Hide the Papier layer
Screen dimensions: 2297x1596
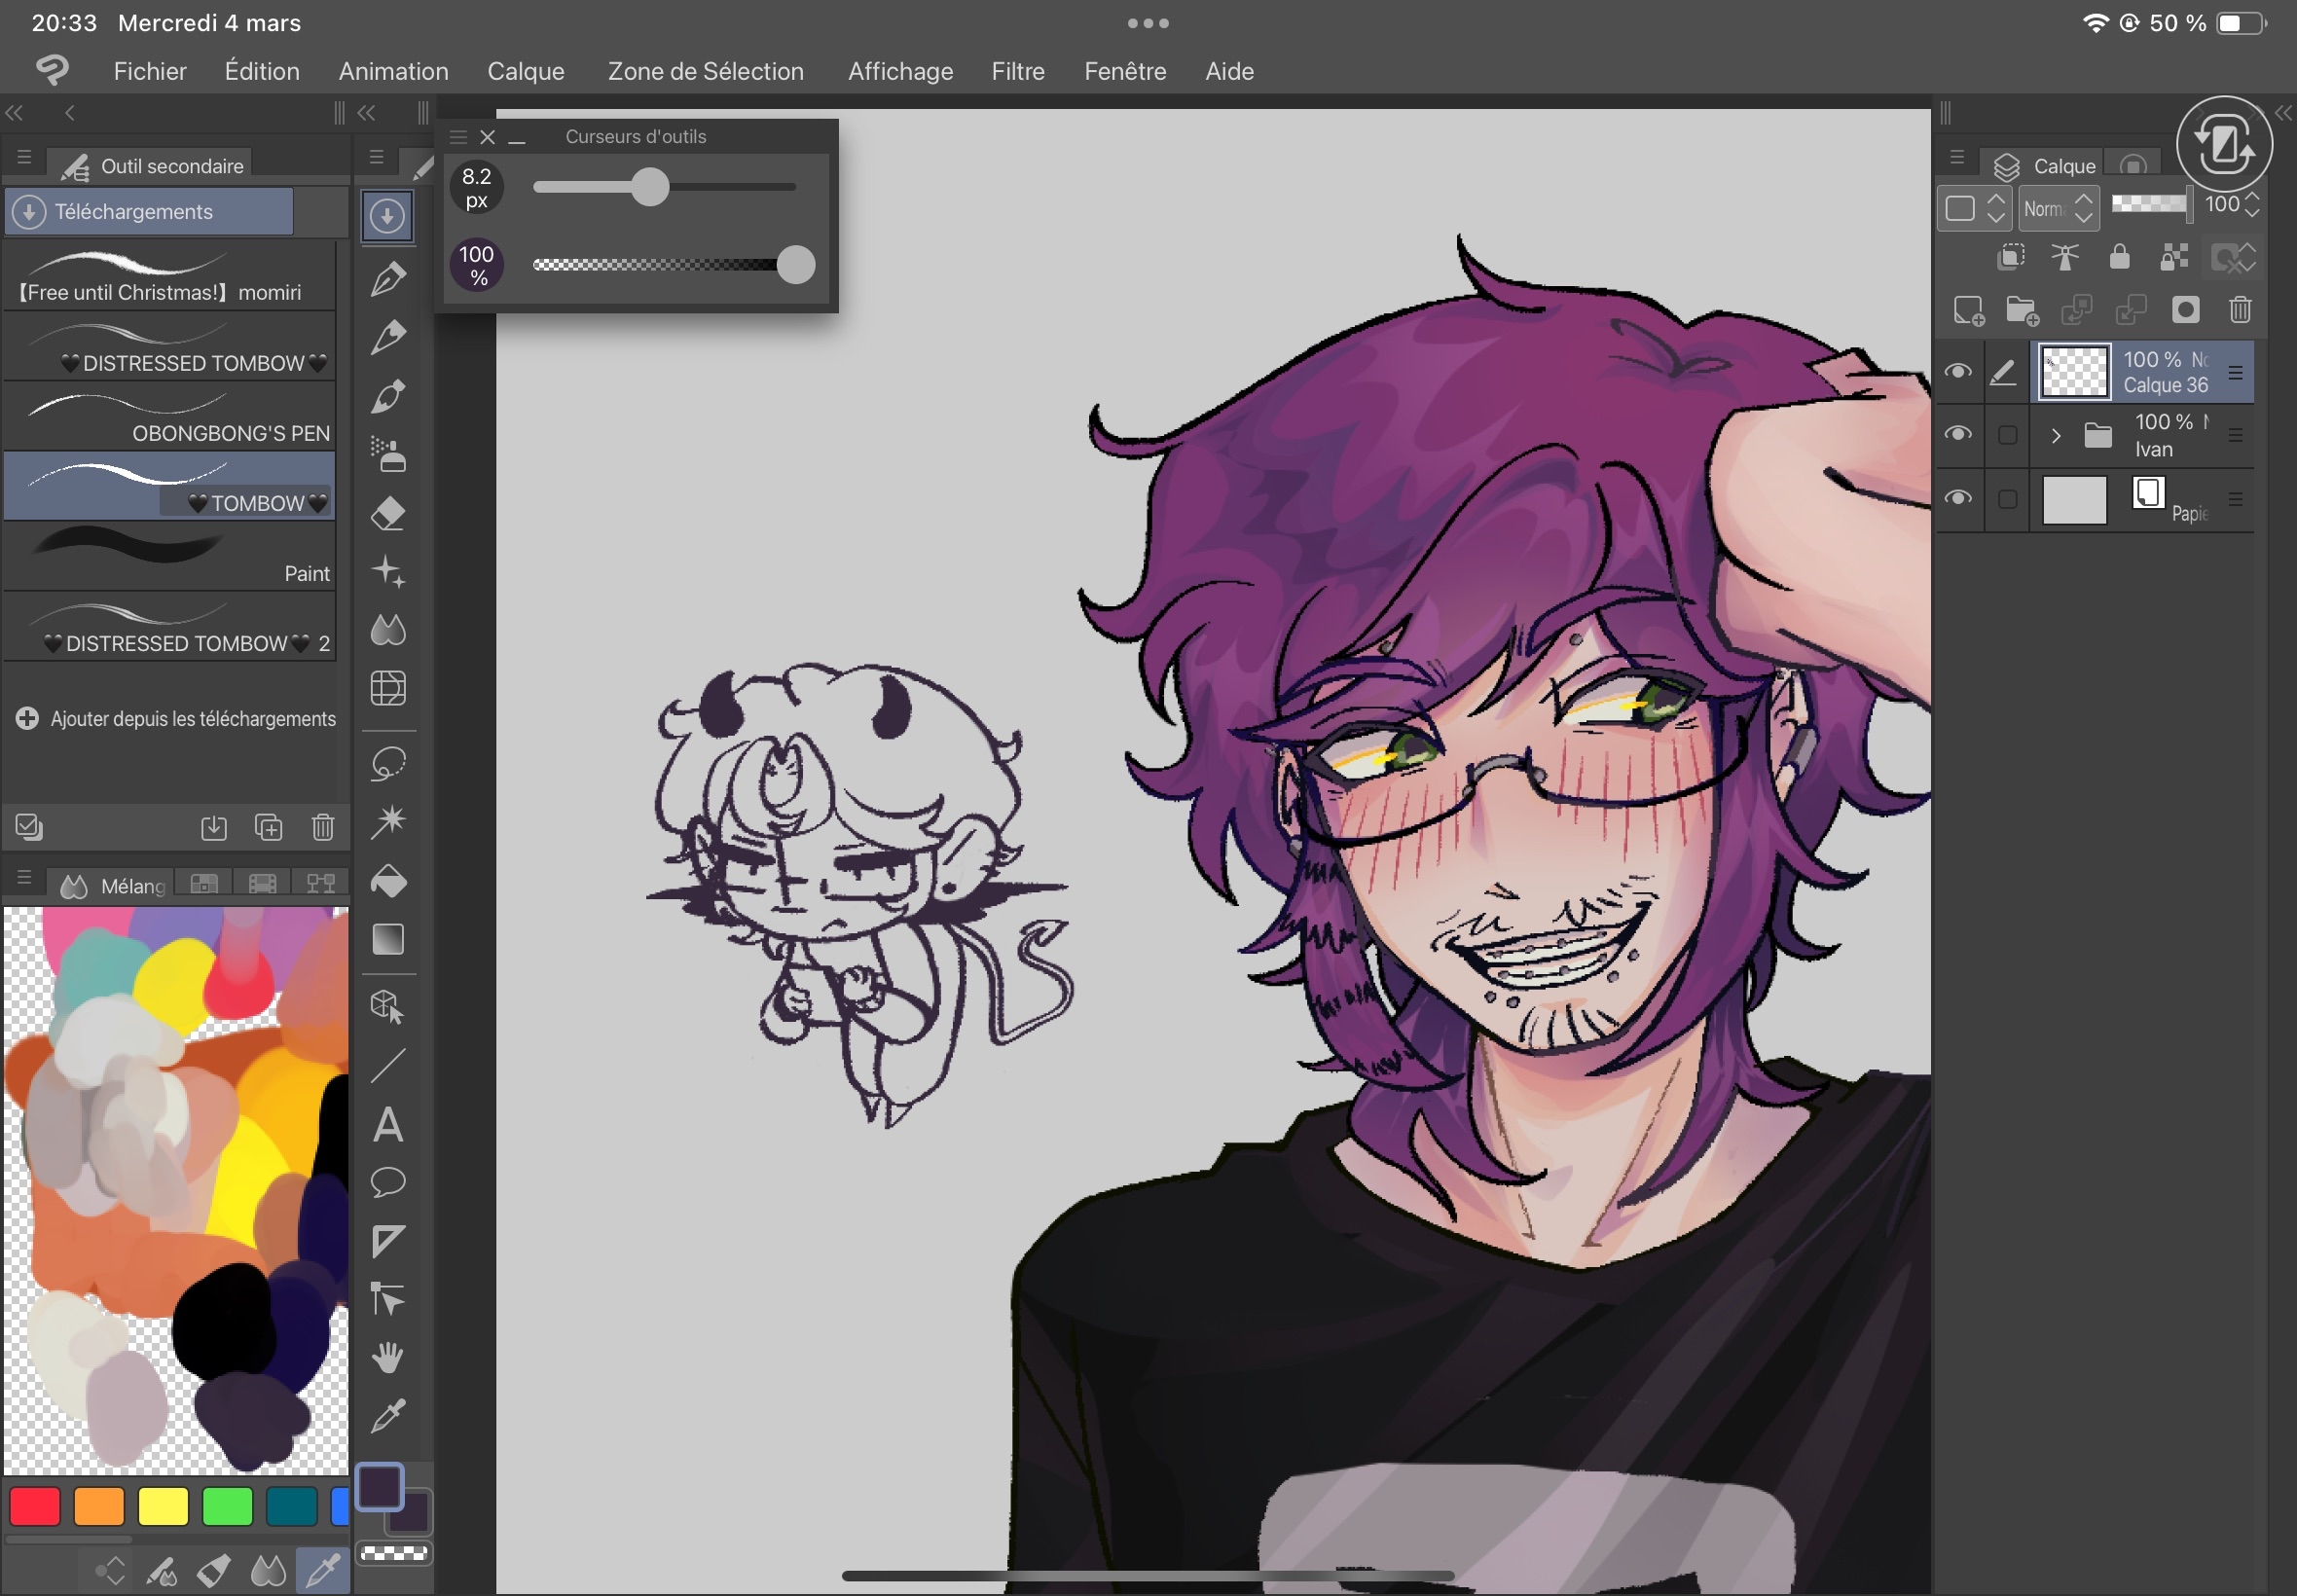point(1957,498)
